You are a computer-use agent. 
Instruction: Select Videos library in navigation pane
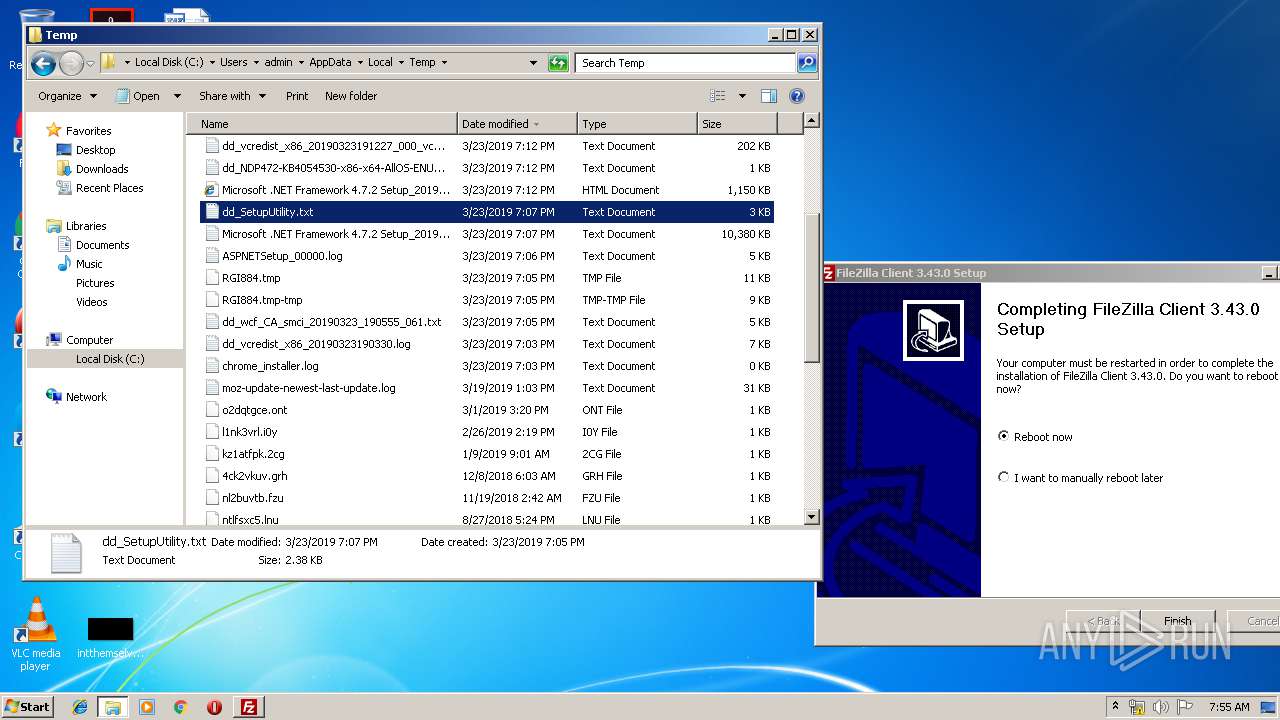click(91, 302)
